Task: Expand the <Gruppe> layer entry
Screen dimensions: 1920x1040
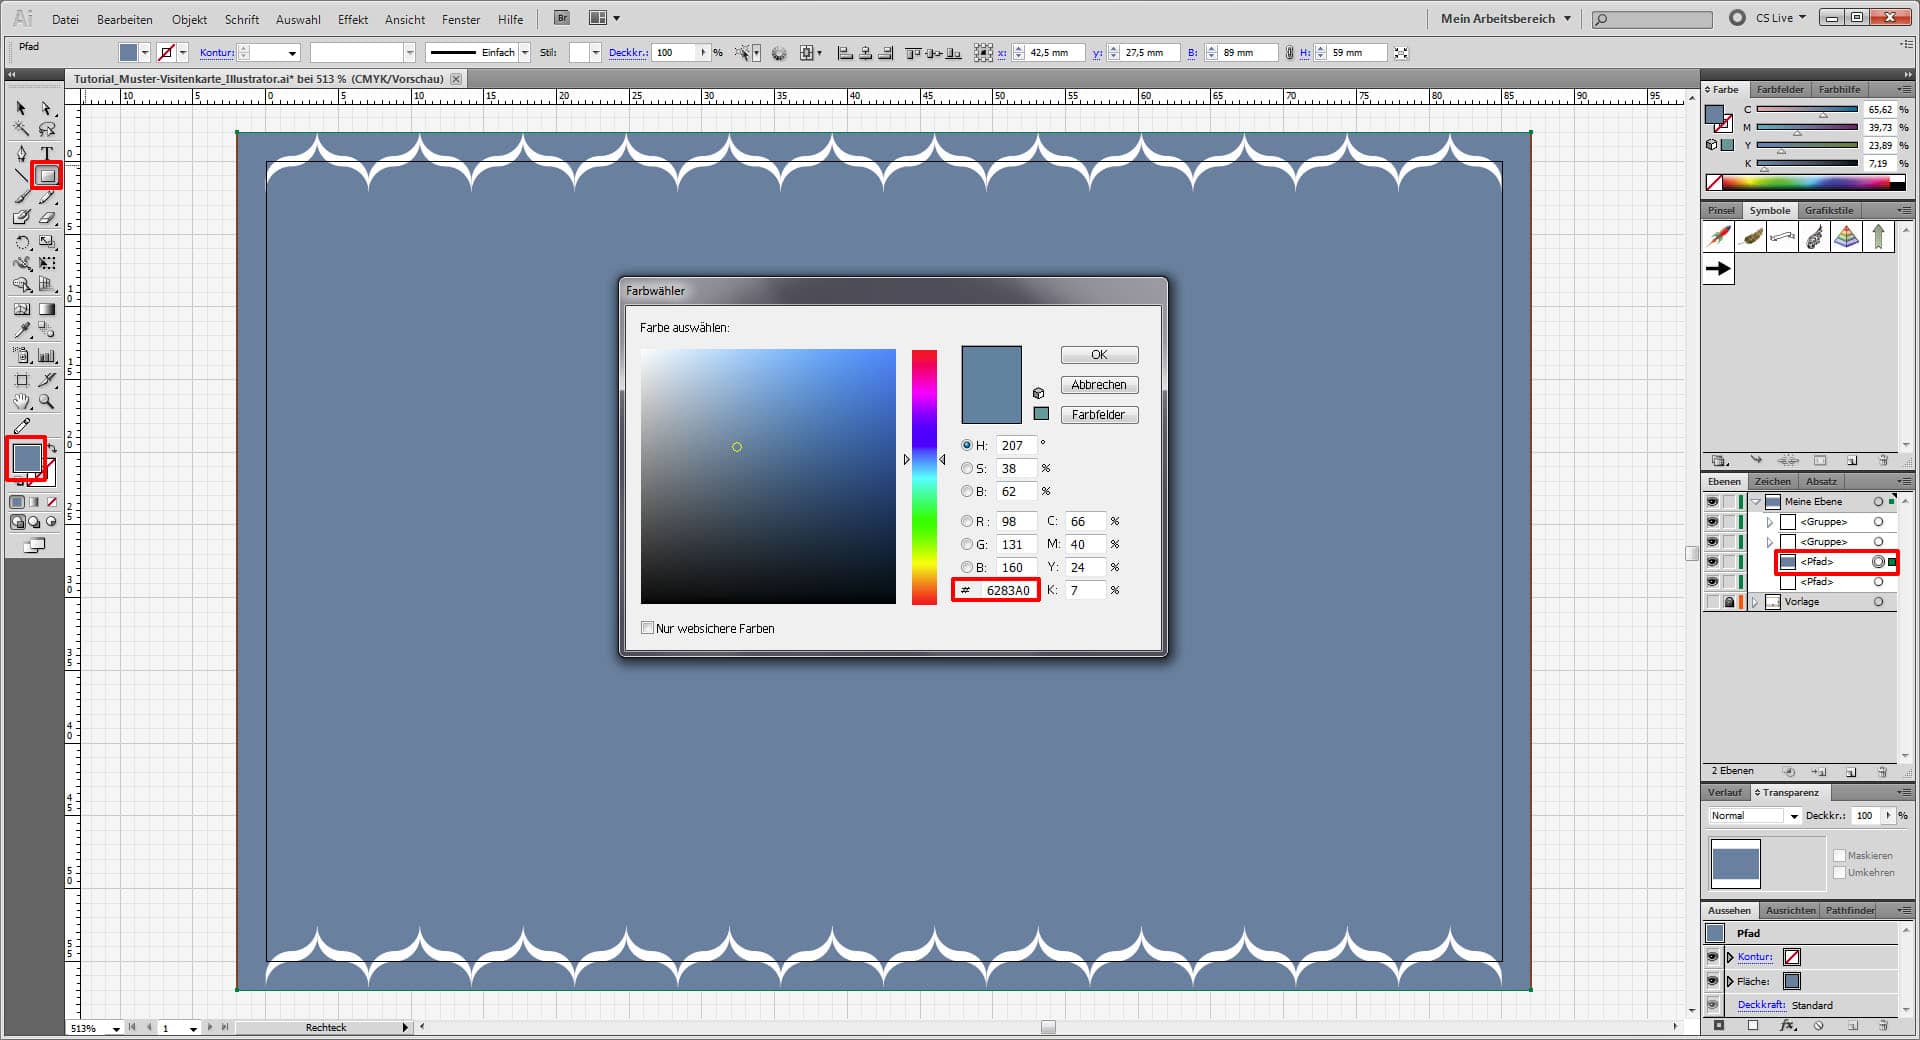Action: pyautogui.click(x=1768, y=521)
